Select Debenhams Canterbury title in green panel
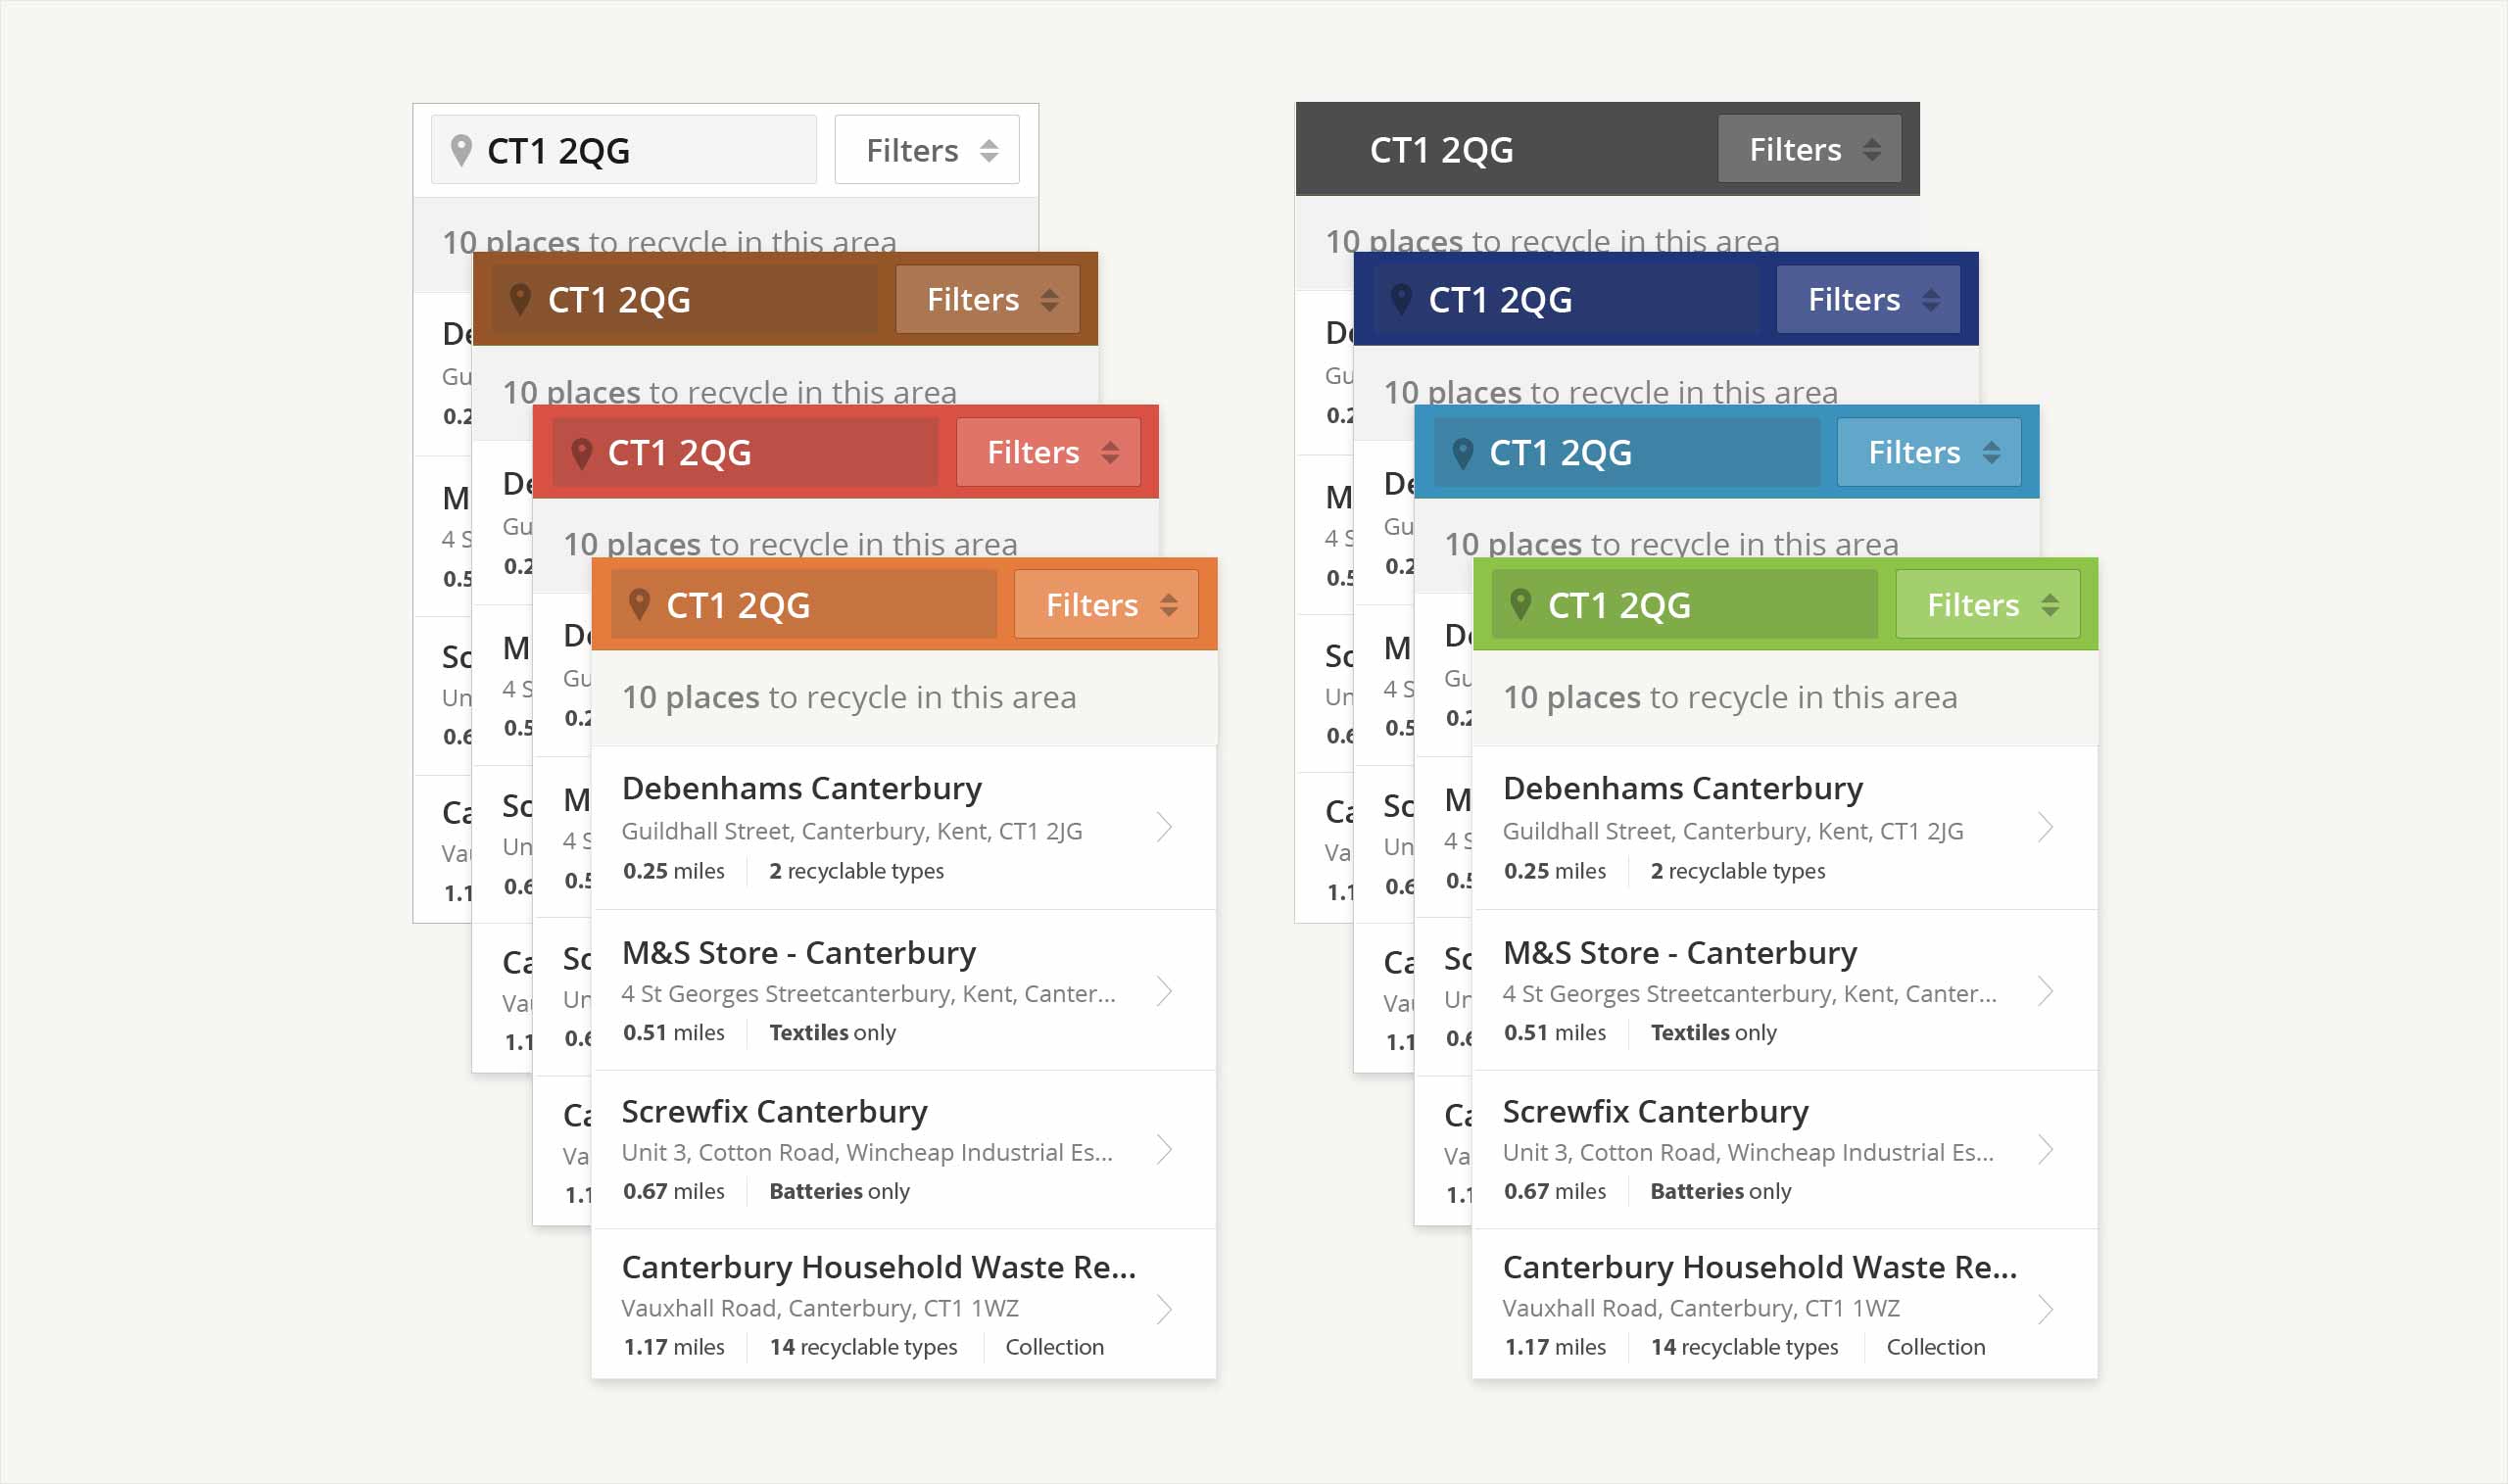Screen dimensions: 2508x1484 (x=1682, y=789)
